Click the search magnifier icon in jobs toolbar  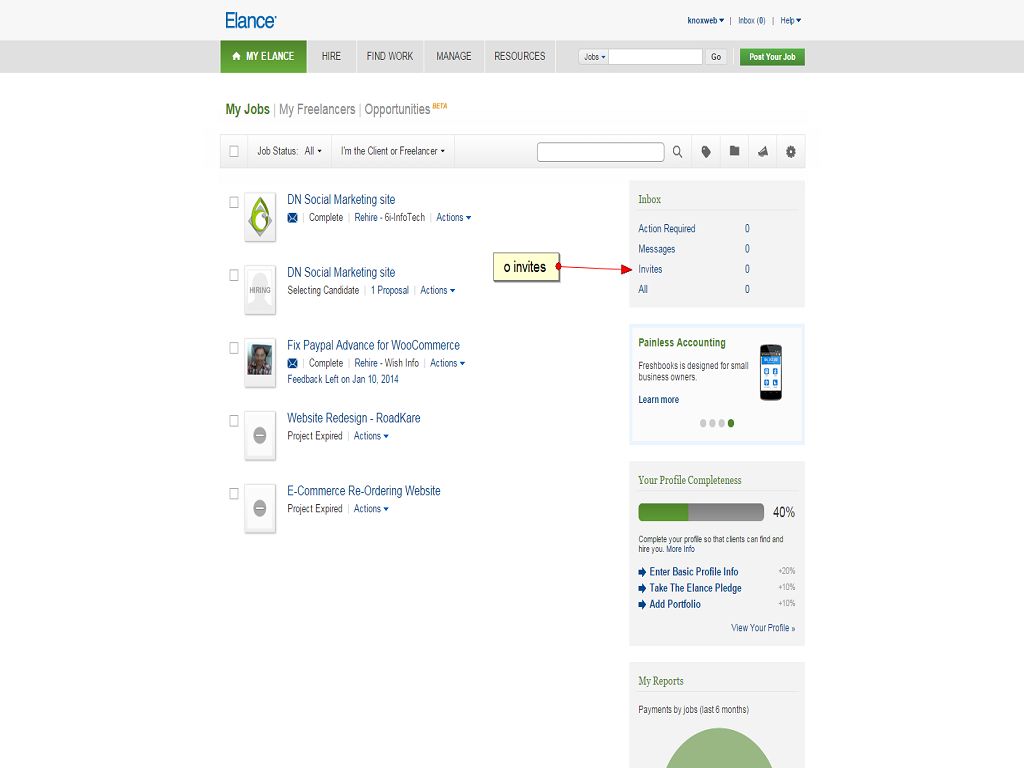pos(677,152)
